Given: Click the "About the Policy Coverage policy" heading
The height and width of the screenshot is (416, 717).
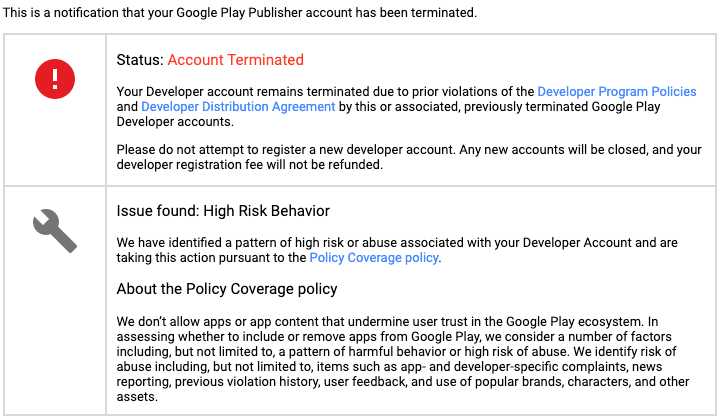Looking at the screenshot, I should [x=227, y=289].
